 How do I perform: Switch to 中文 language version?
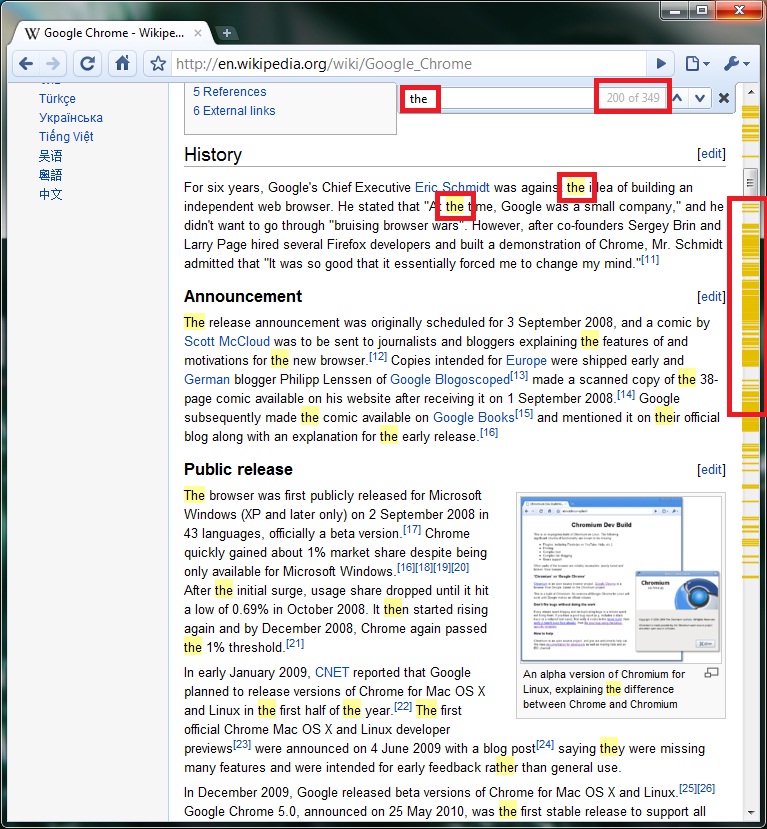[50, 194]
